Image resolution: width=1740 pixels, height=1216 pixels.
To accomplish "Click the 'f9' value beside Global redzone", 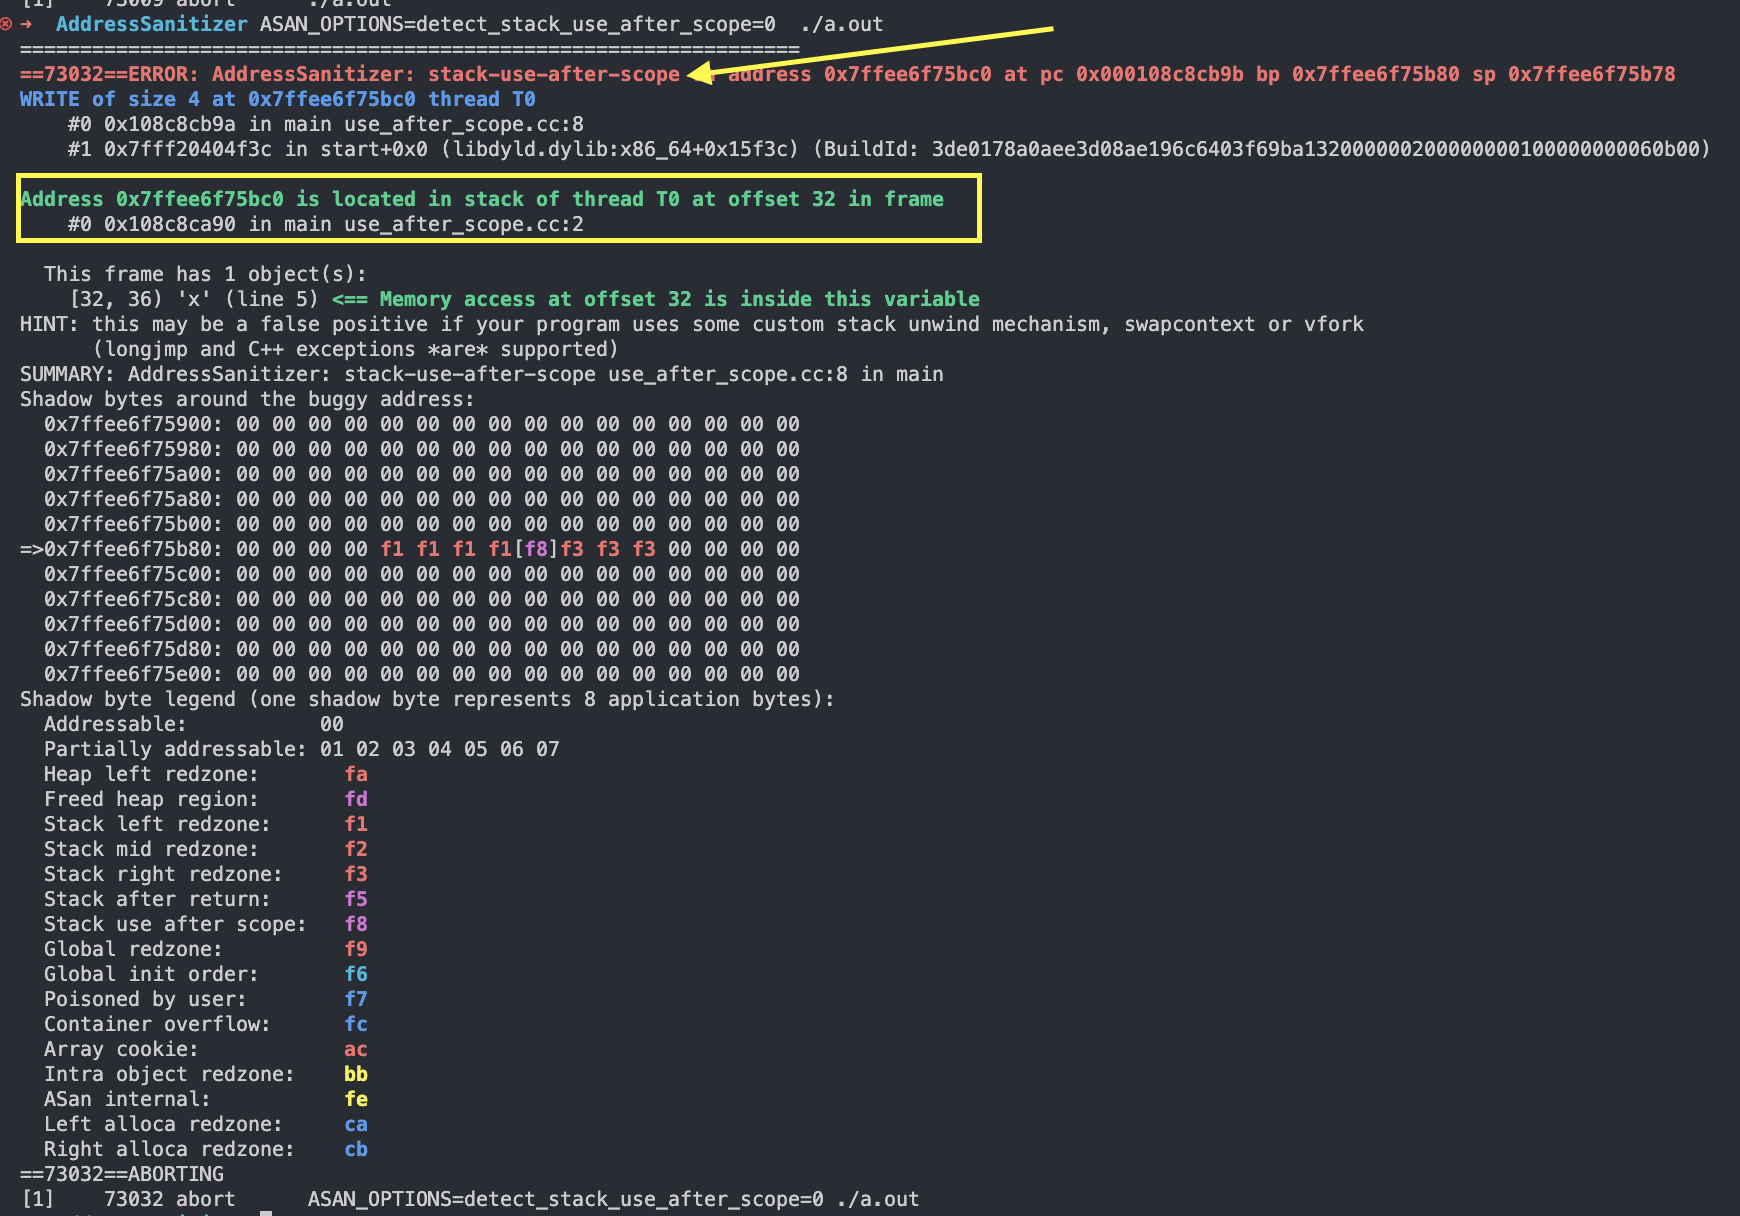I will [356, 949].
